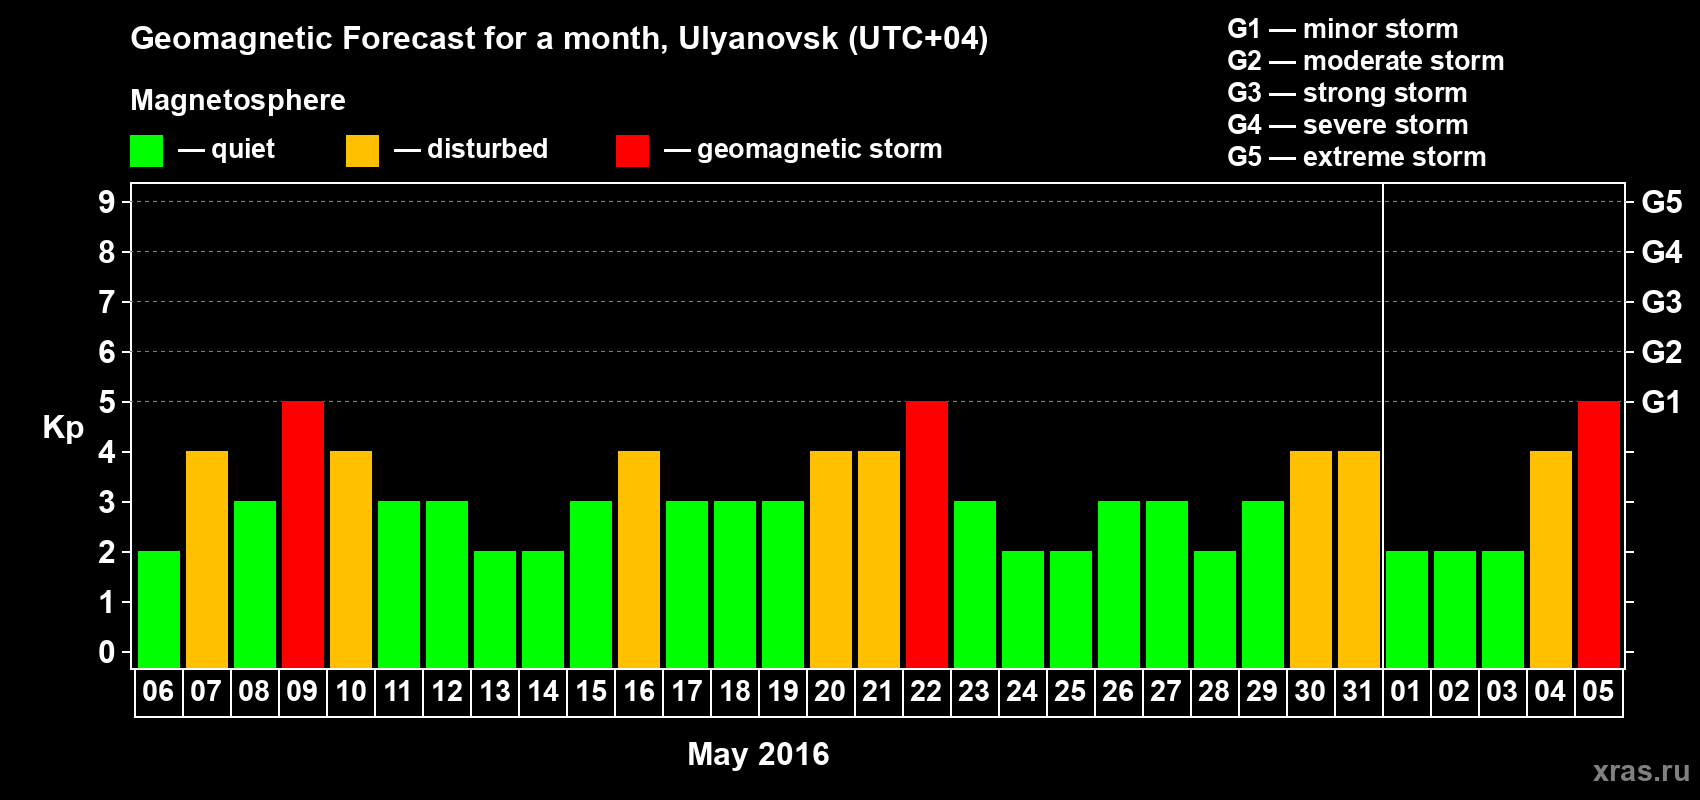Click the date cell labeled 22
The image size is (1700, 800).
tap(927, 692)
